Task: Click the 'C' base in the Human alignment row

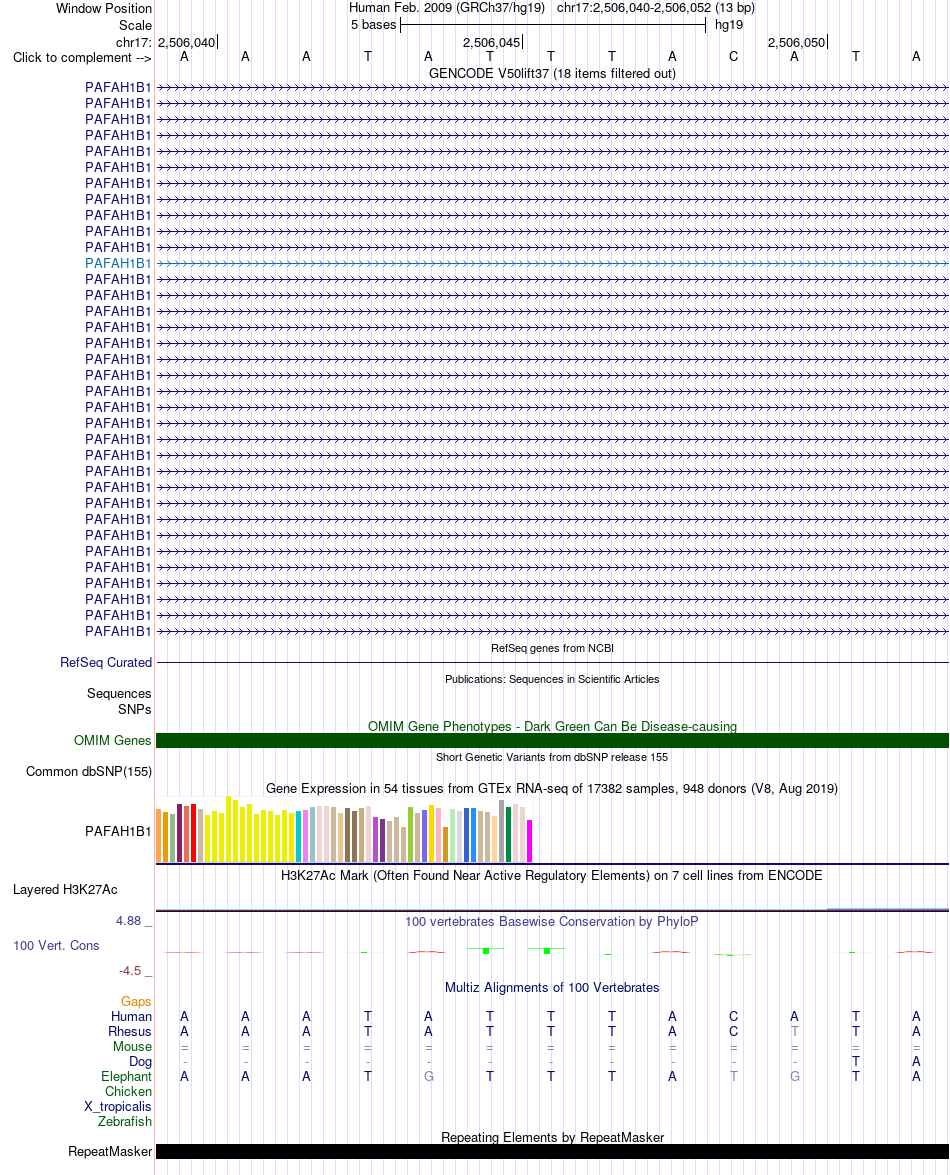Action: point(733,1017)
